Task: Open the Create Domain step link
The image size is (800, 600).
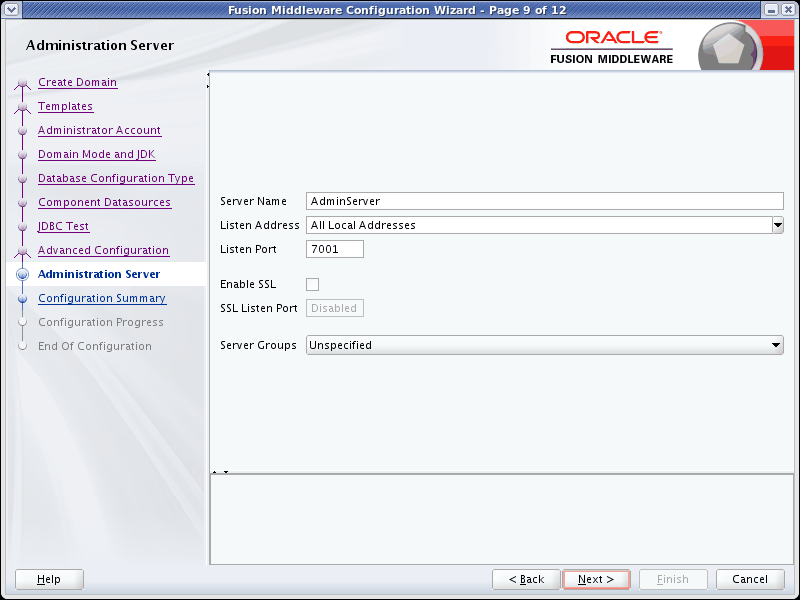Action: [78, 82]
